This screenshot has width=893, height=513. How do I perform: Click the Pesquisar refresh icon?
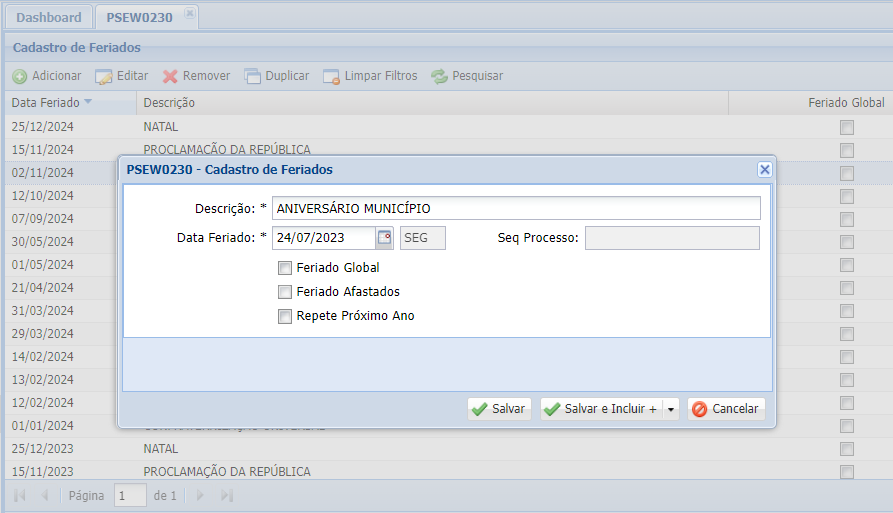439,76
